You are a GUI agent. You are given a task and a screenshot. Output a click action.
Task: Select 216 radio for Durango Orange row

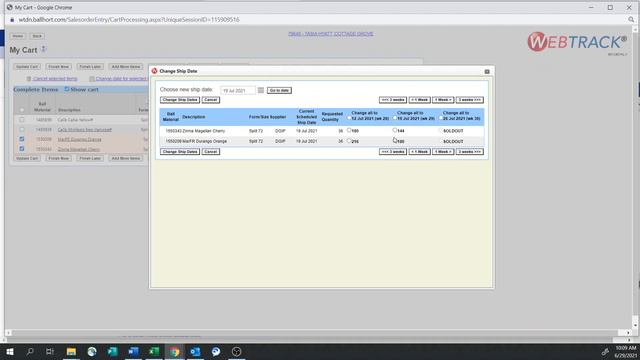(349, 141)
